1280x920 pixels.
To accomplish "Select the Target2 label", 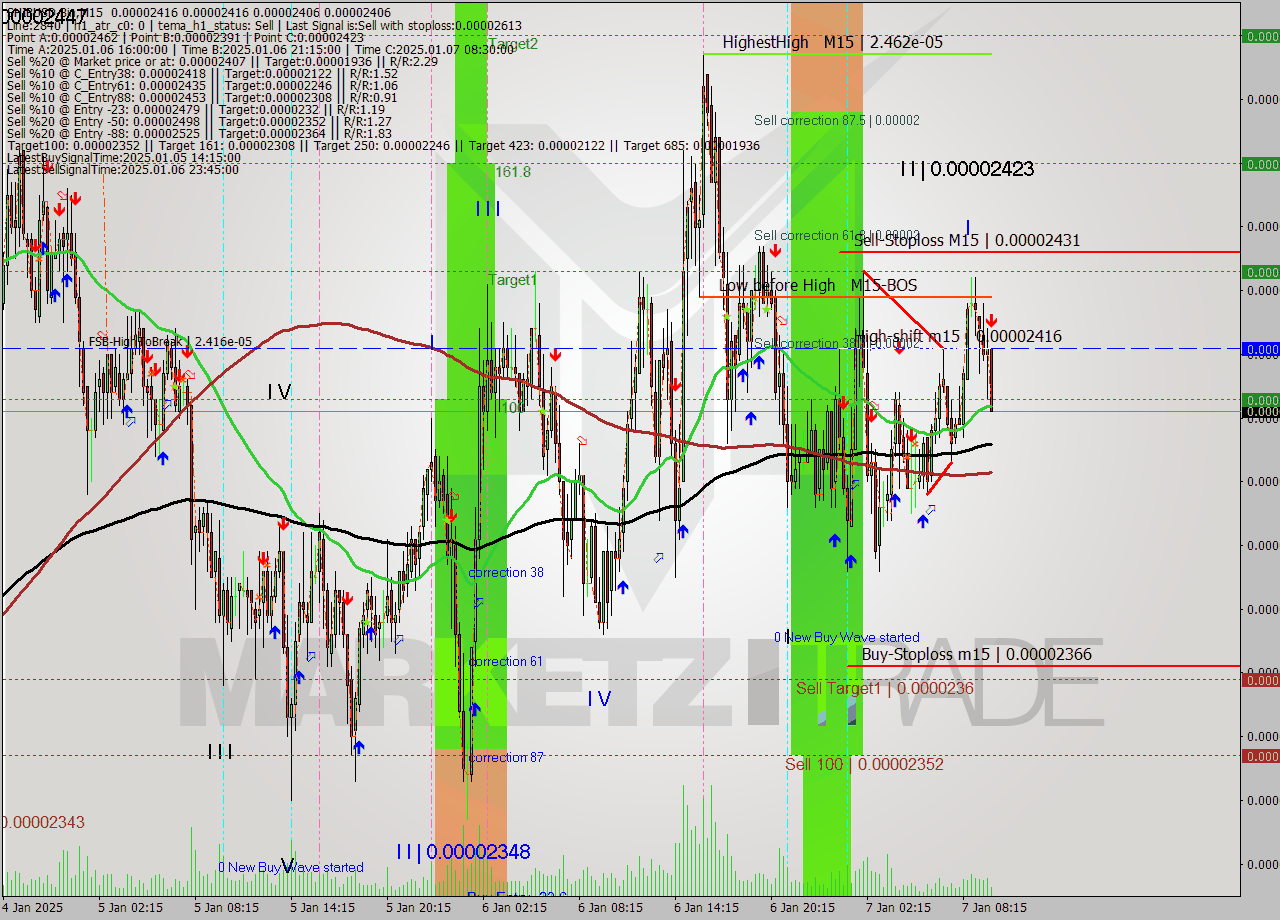I will (514, 44).
